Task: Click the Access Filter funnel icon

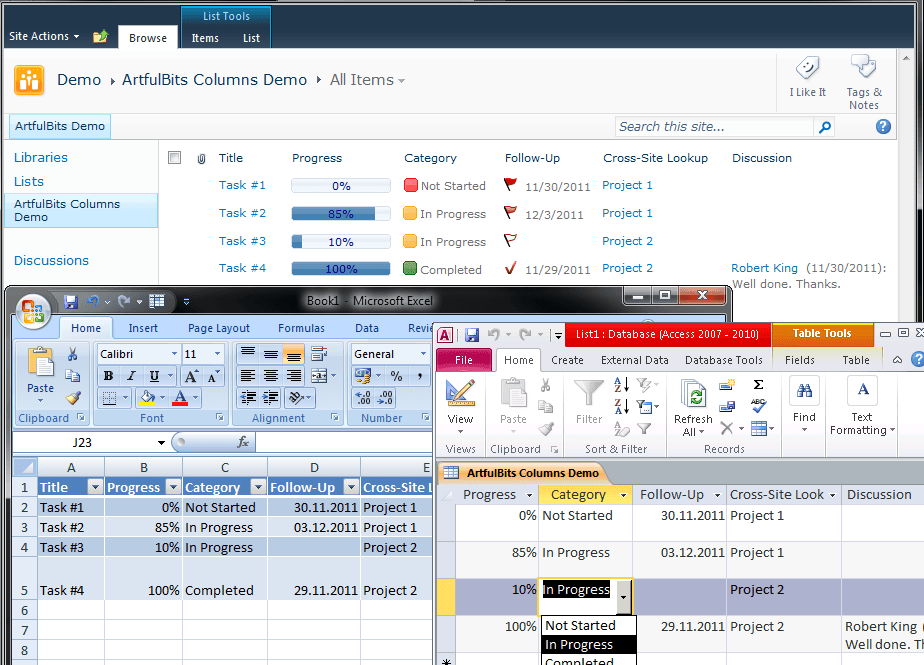Action: [x=589, y=393]
